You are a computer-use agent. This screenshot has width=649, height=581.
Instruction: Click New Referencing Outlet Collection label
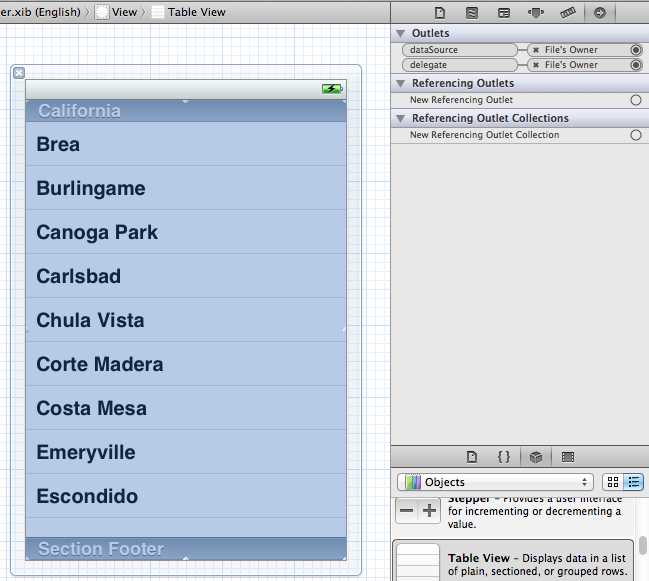click(x=484, y=135)
